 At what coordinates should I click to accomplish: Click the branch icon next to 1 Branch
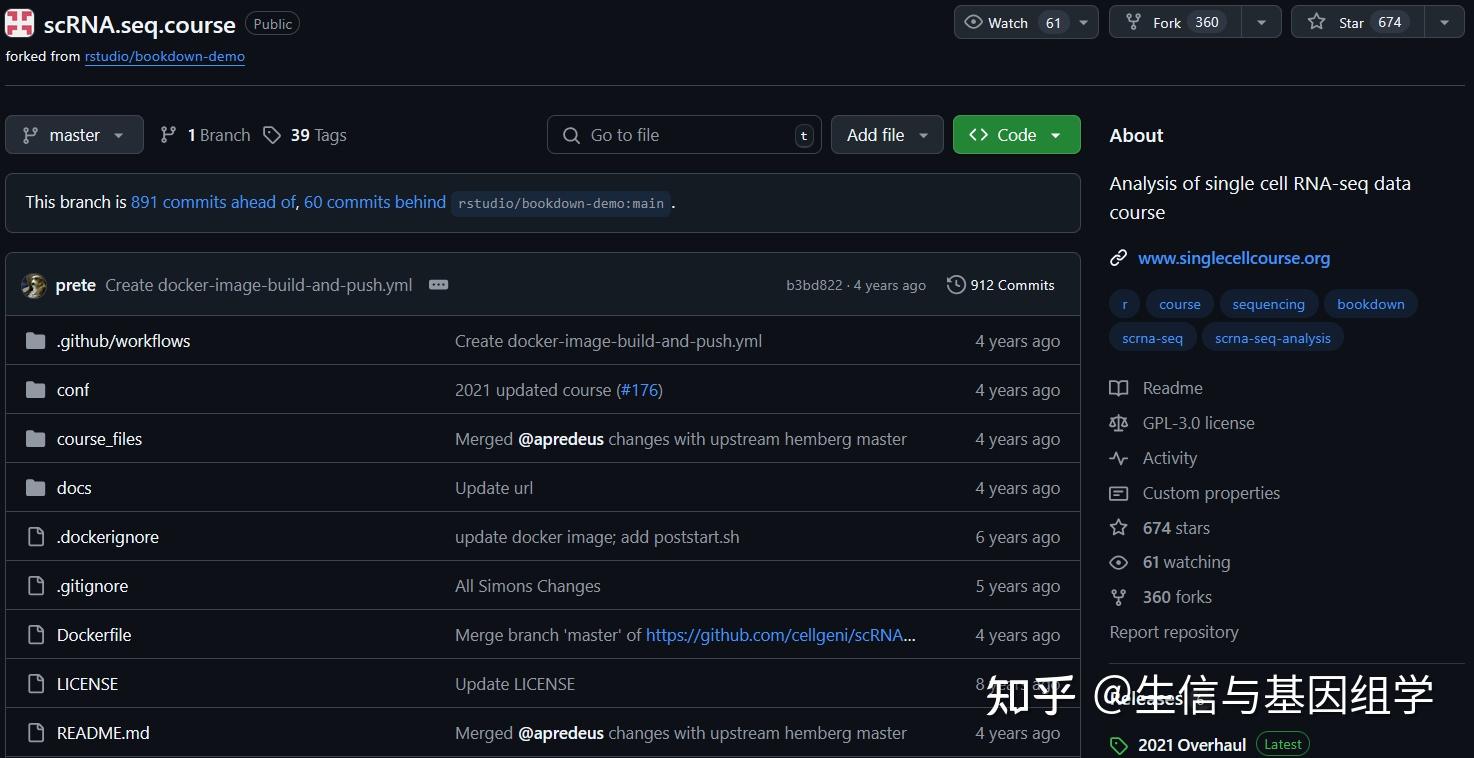tap(168, 134)
